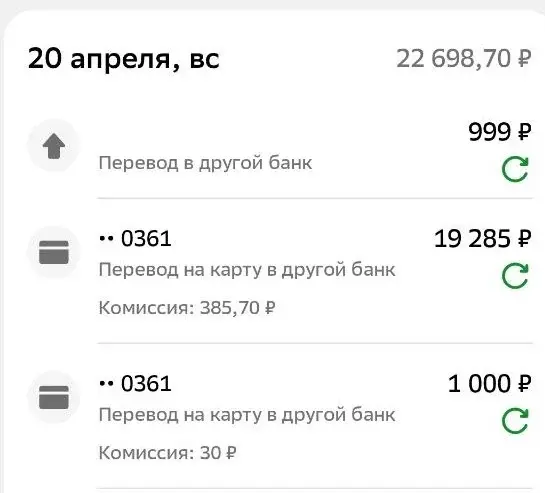Repeat the 19 285 ₽ transfer via green refresh icon

point(515,276)
